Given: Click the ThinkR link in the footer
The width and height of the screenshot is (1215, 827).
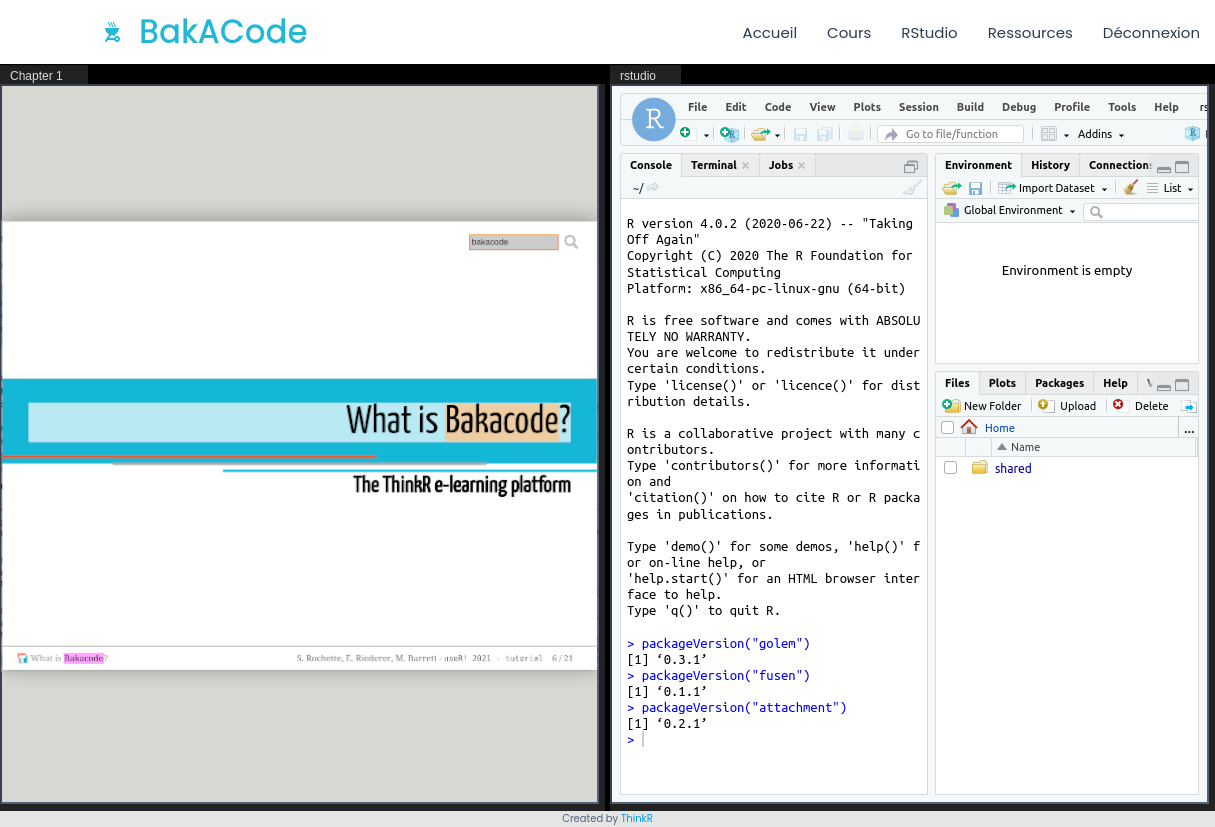Looking at the screenshot, I should coord(637,818).
